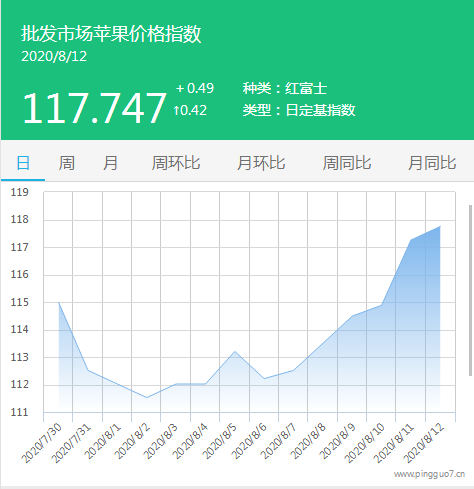Switch to 月环比 tab
Viewport: 474px width, 489px height.
click(x=261, y=163)
